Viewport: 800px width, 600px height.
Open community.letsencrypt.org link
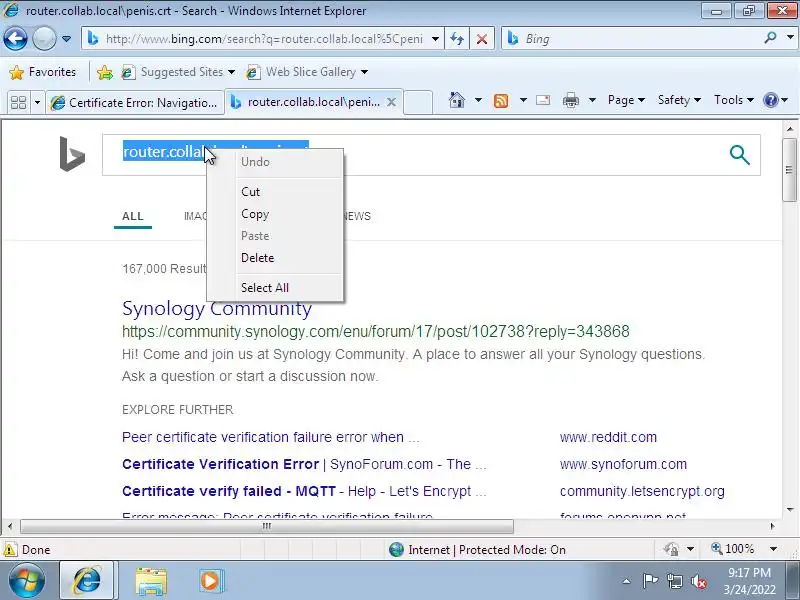point(642,491)
